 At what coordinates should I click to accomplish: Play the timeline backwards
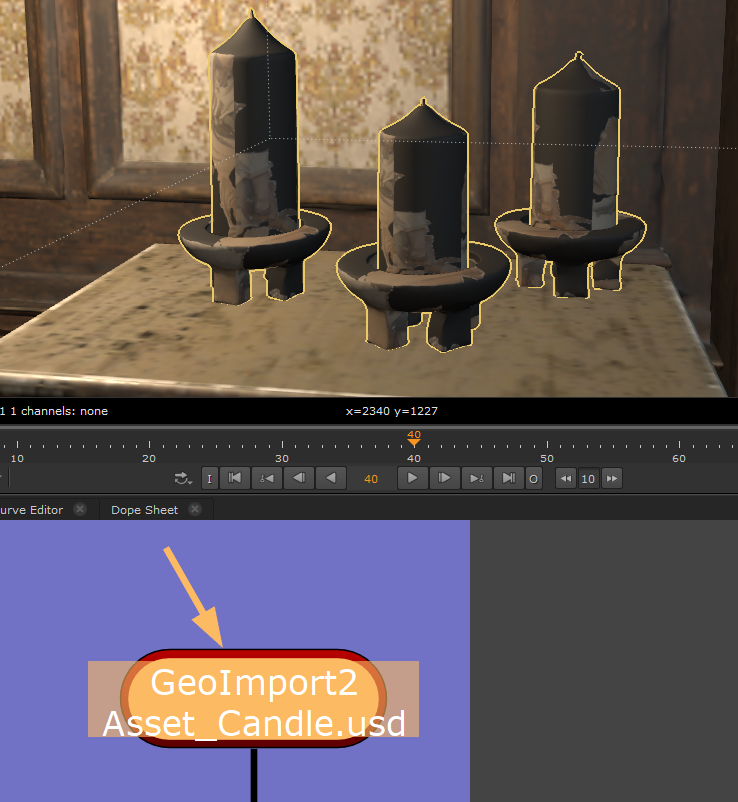[x=330, y=479]
